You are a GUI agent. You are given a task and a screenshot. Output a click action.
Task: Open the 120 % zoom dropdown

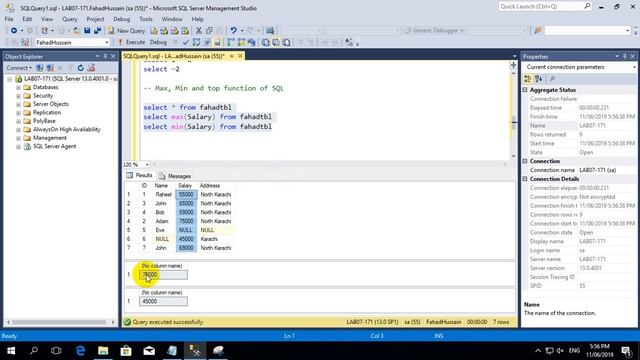coord(147,164)
